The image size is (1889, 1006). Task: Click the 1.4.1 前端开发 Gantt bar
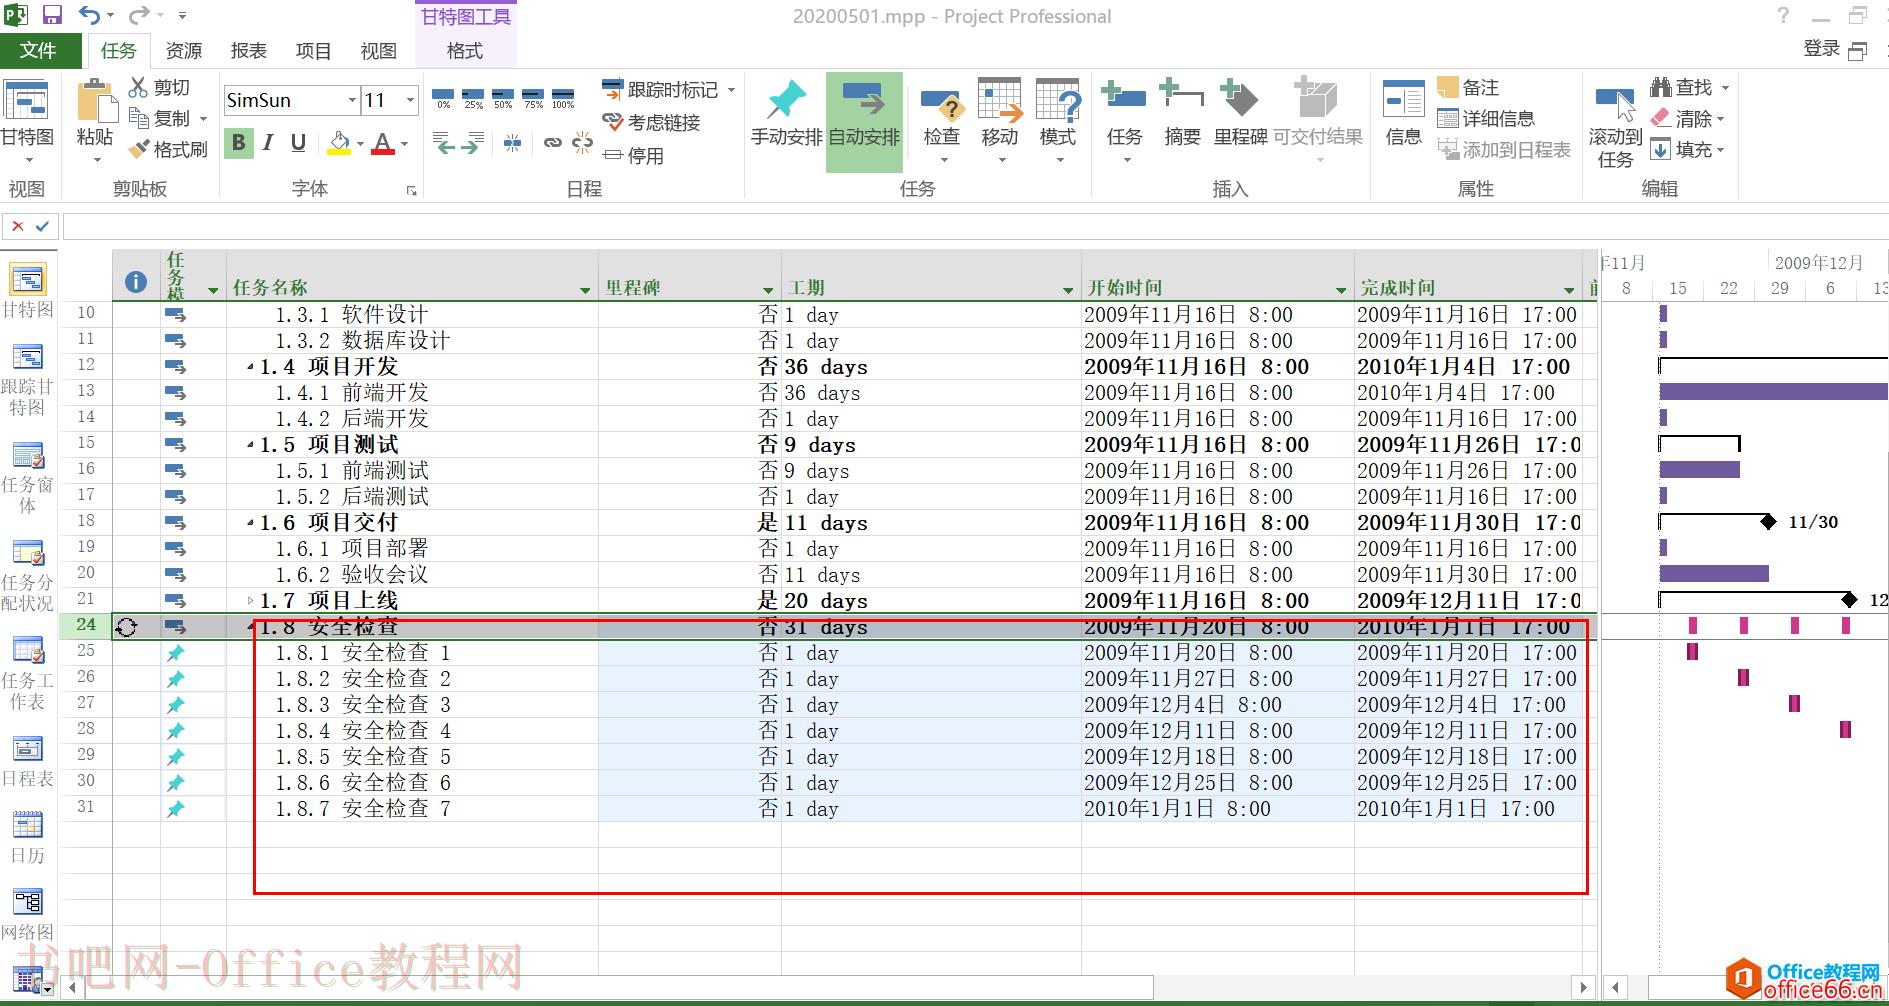(x=1773, y=392)
